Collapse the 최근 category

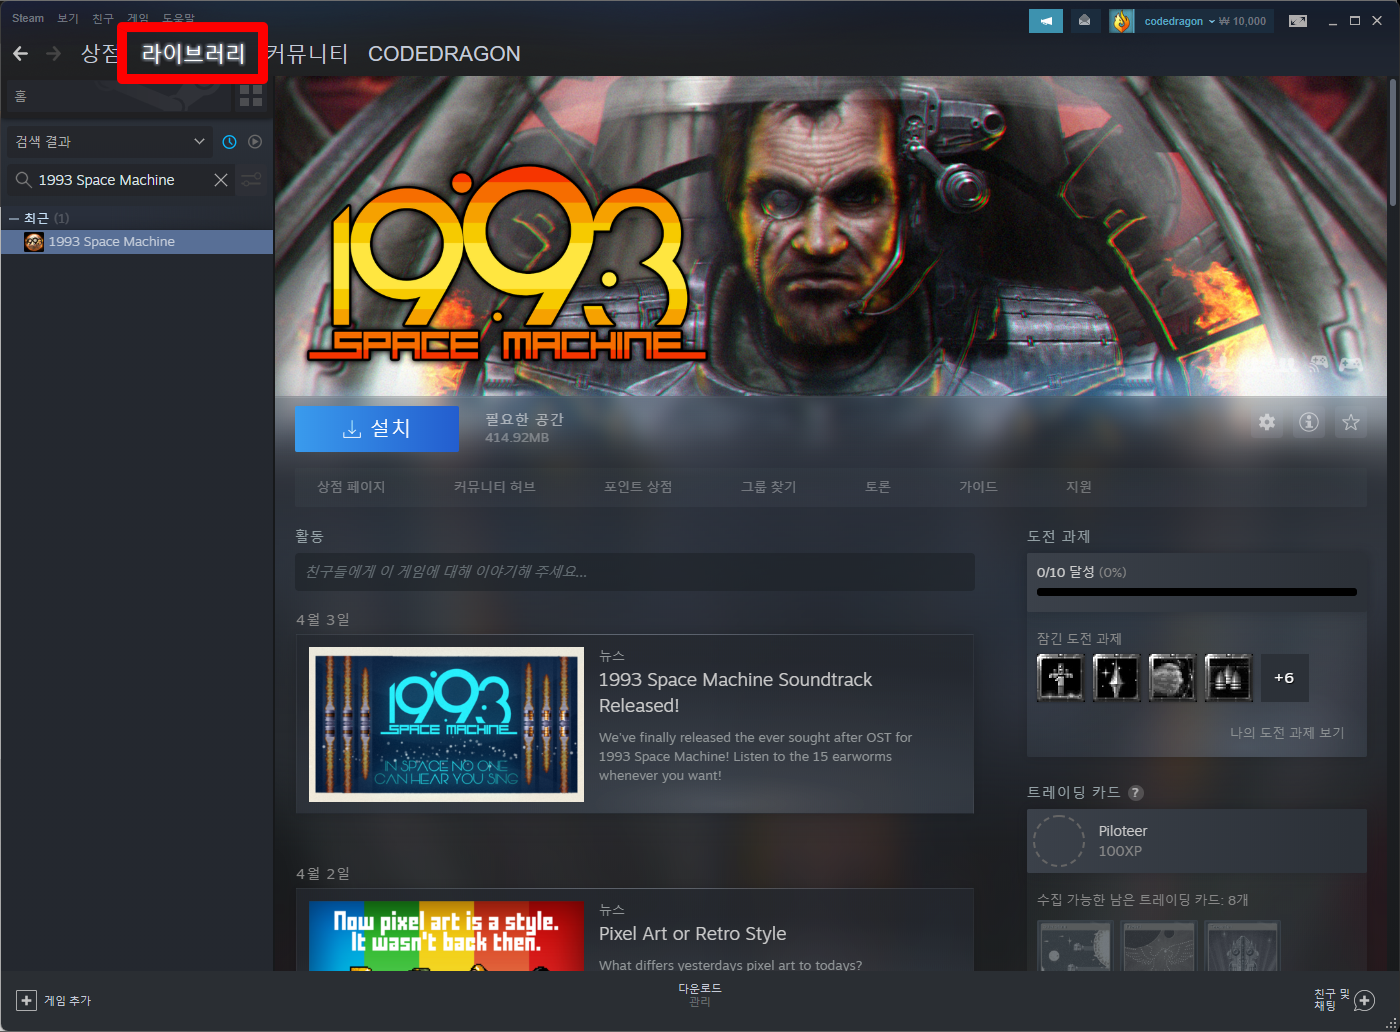pos(14,218)
